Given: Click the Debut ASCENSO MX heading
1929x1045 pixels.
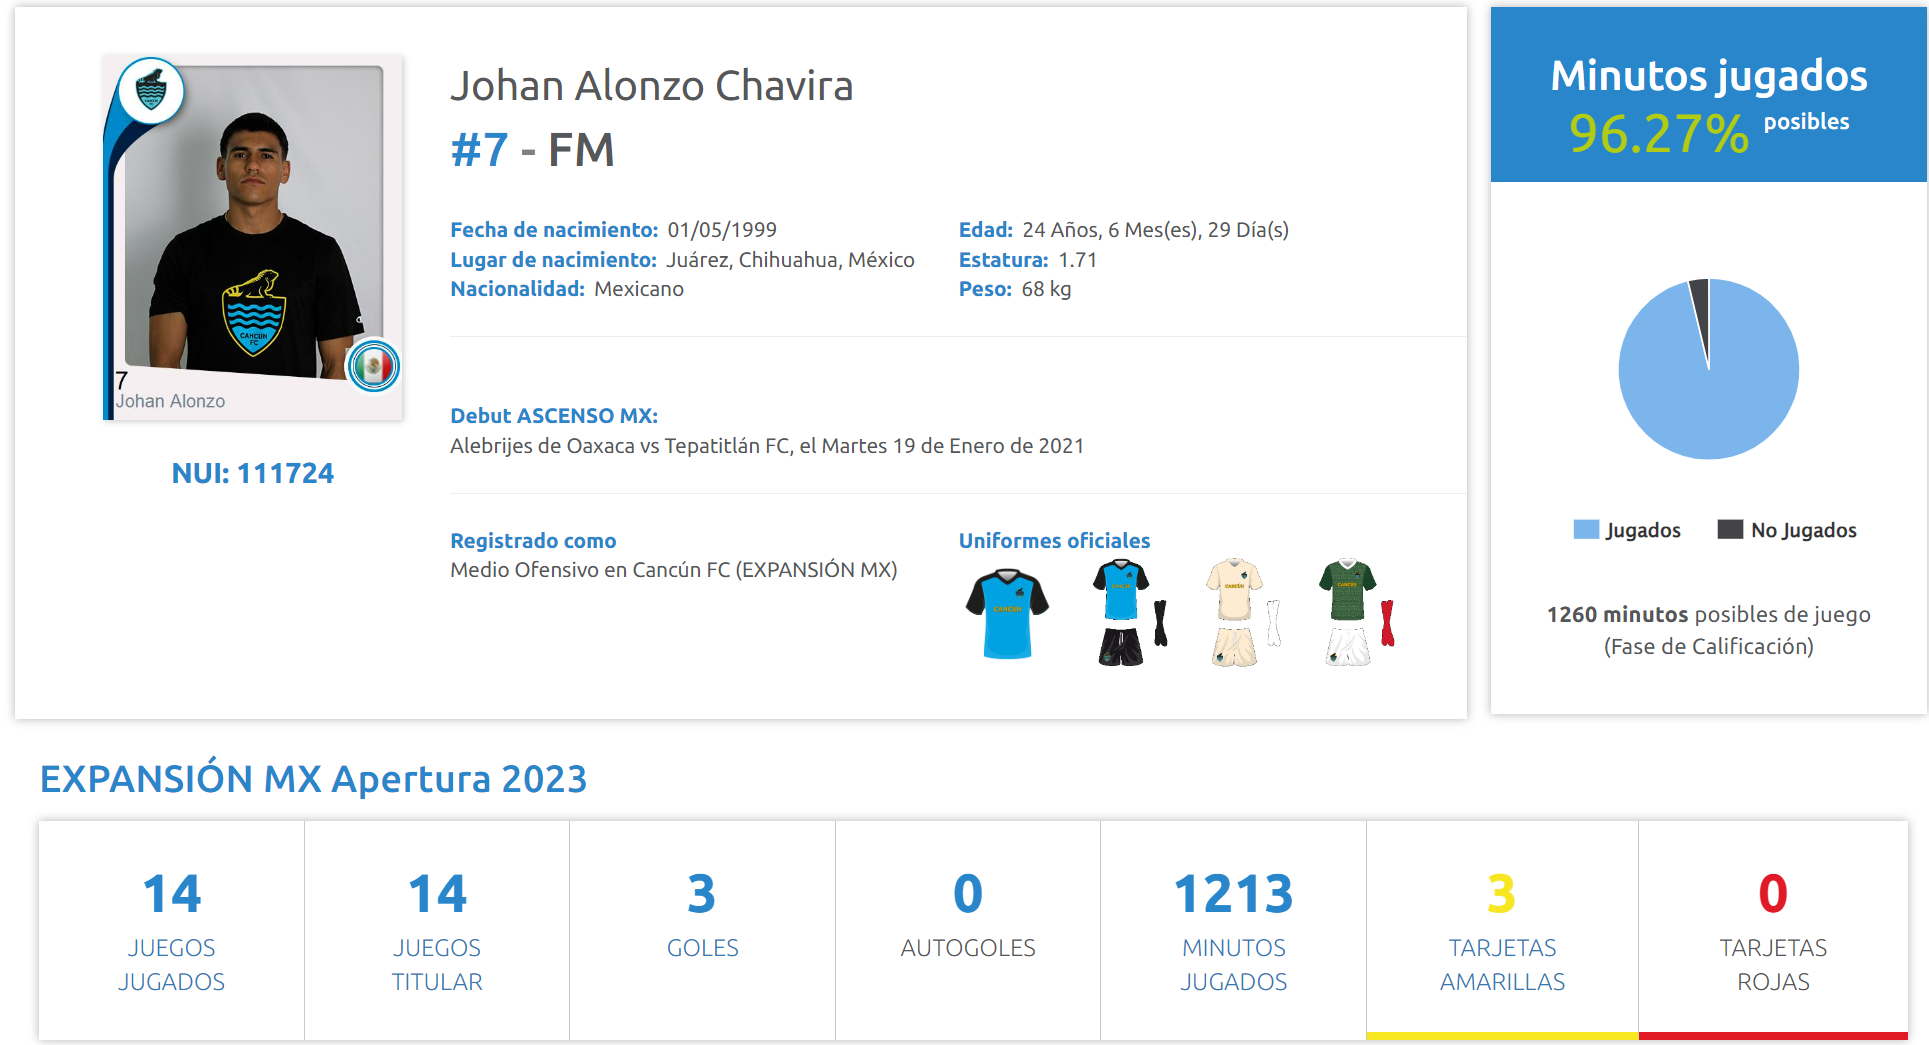Looking at the screenshot, I should coord(554,416).
